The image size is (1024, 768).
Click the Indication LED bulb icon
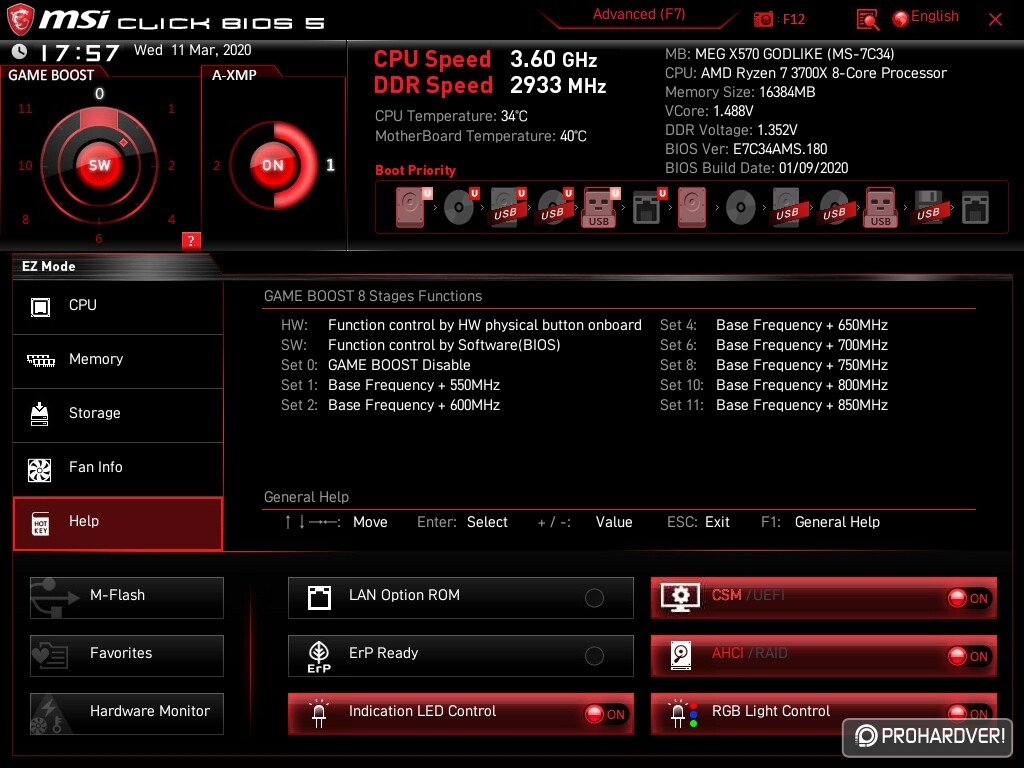coord(319,714)
